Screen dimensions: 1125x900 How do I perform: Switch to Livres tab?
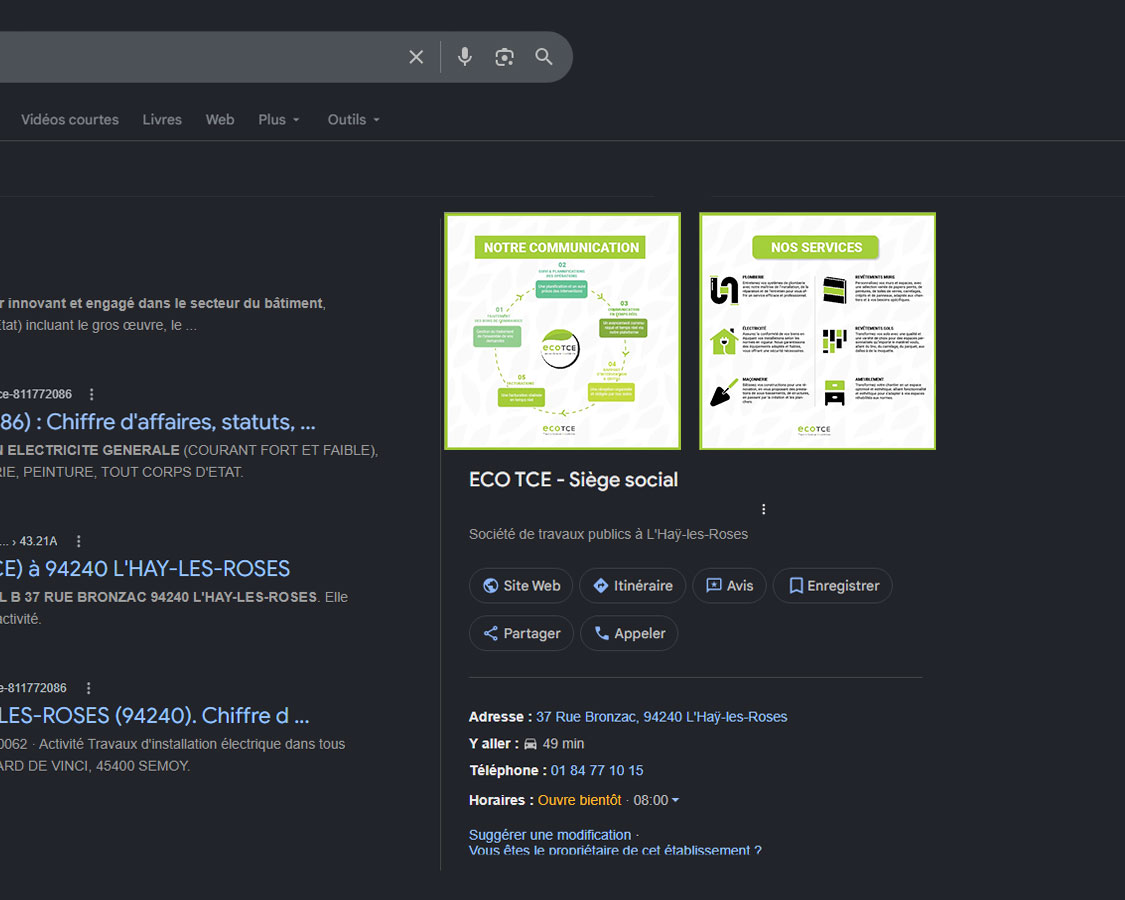pos(162,120)
